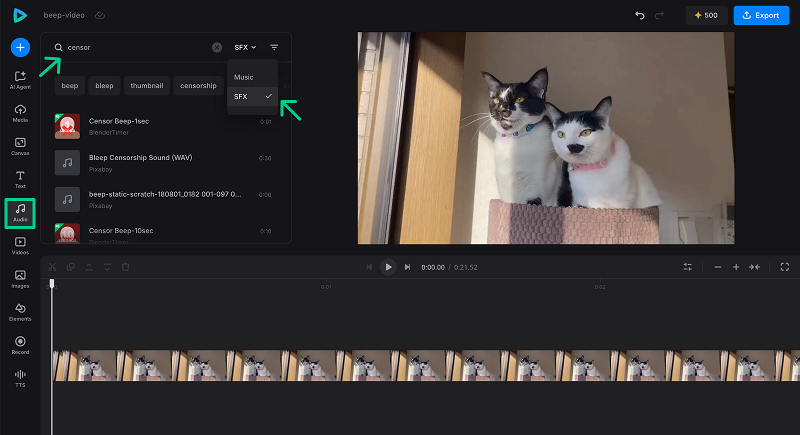Skip to the end of timeline
This screenshot has height=435, width=800.
click(x=407, y=267)
